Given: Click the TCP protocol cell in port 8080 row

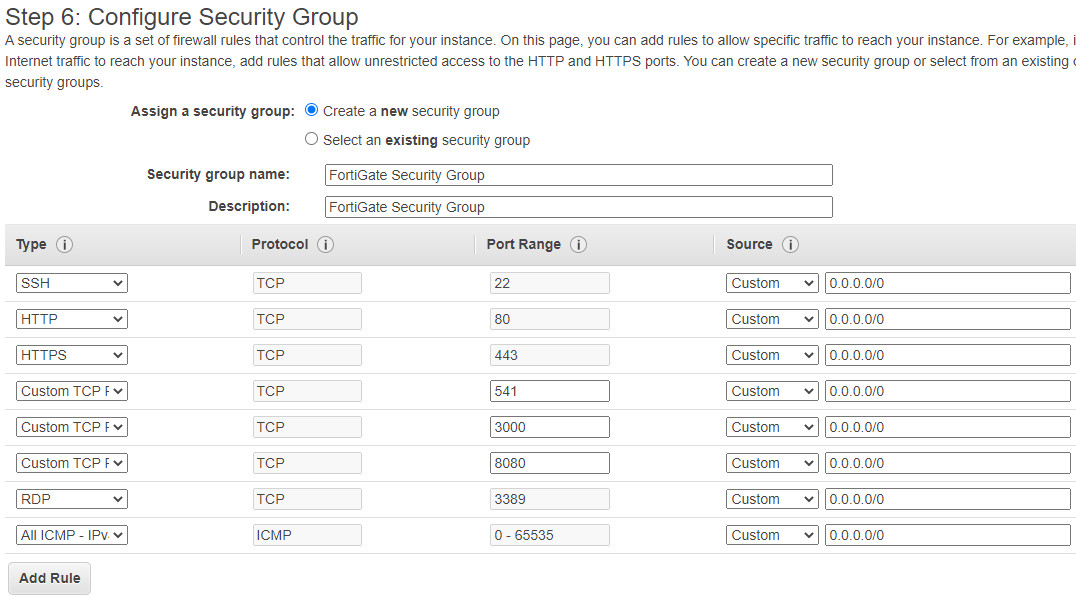Looking at the screenshot, I should 307,463.
